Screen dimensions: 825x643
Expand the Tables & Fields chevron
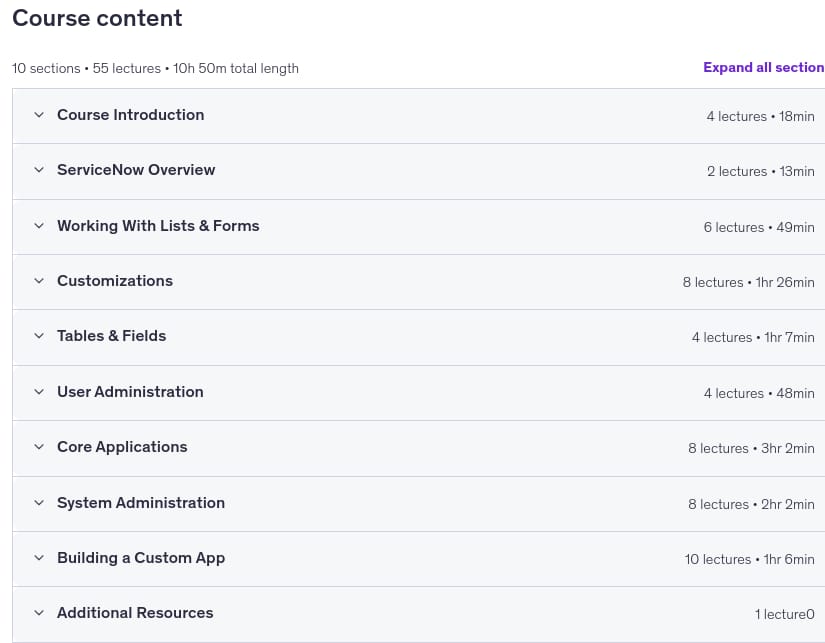[39, 336]
